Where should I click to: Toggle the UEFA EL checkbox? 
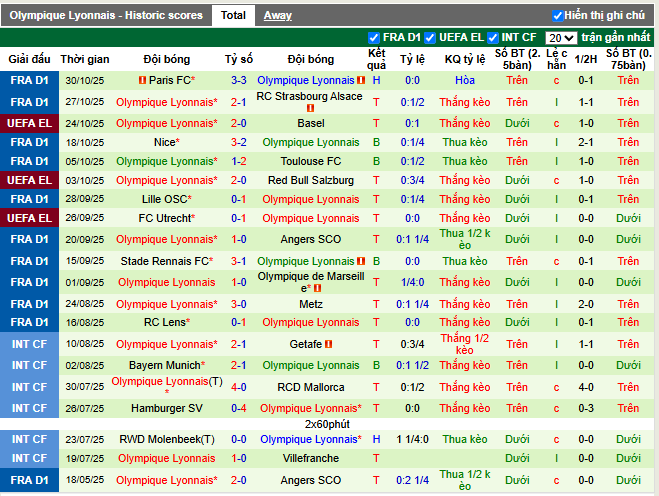click(430, 38)
